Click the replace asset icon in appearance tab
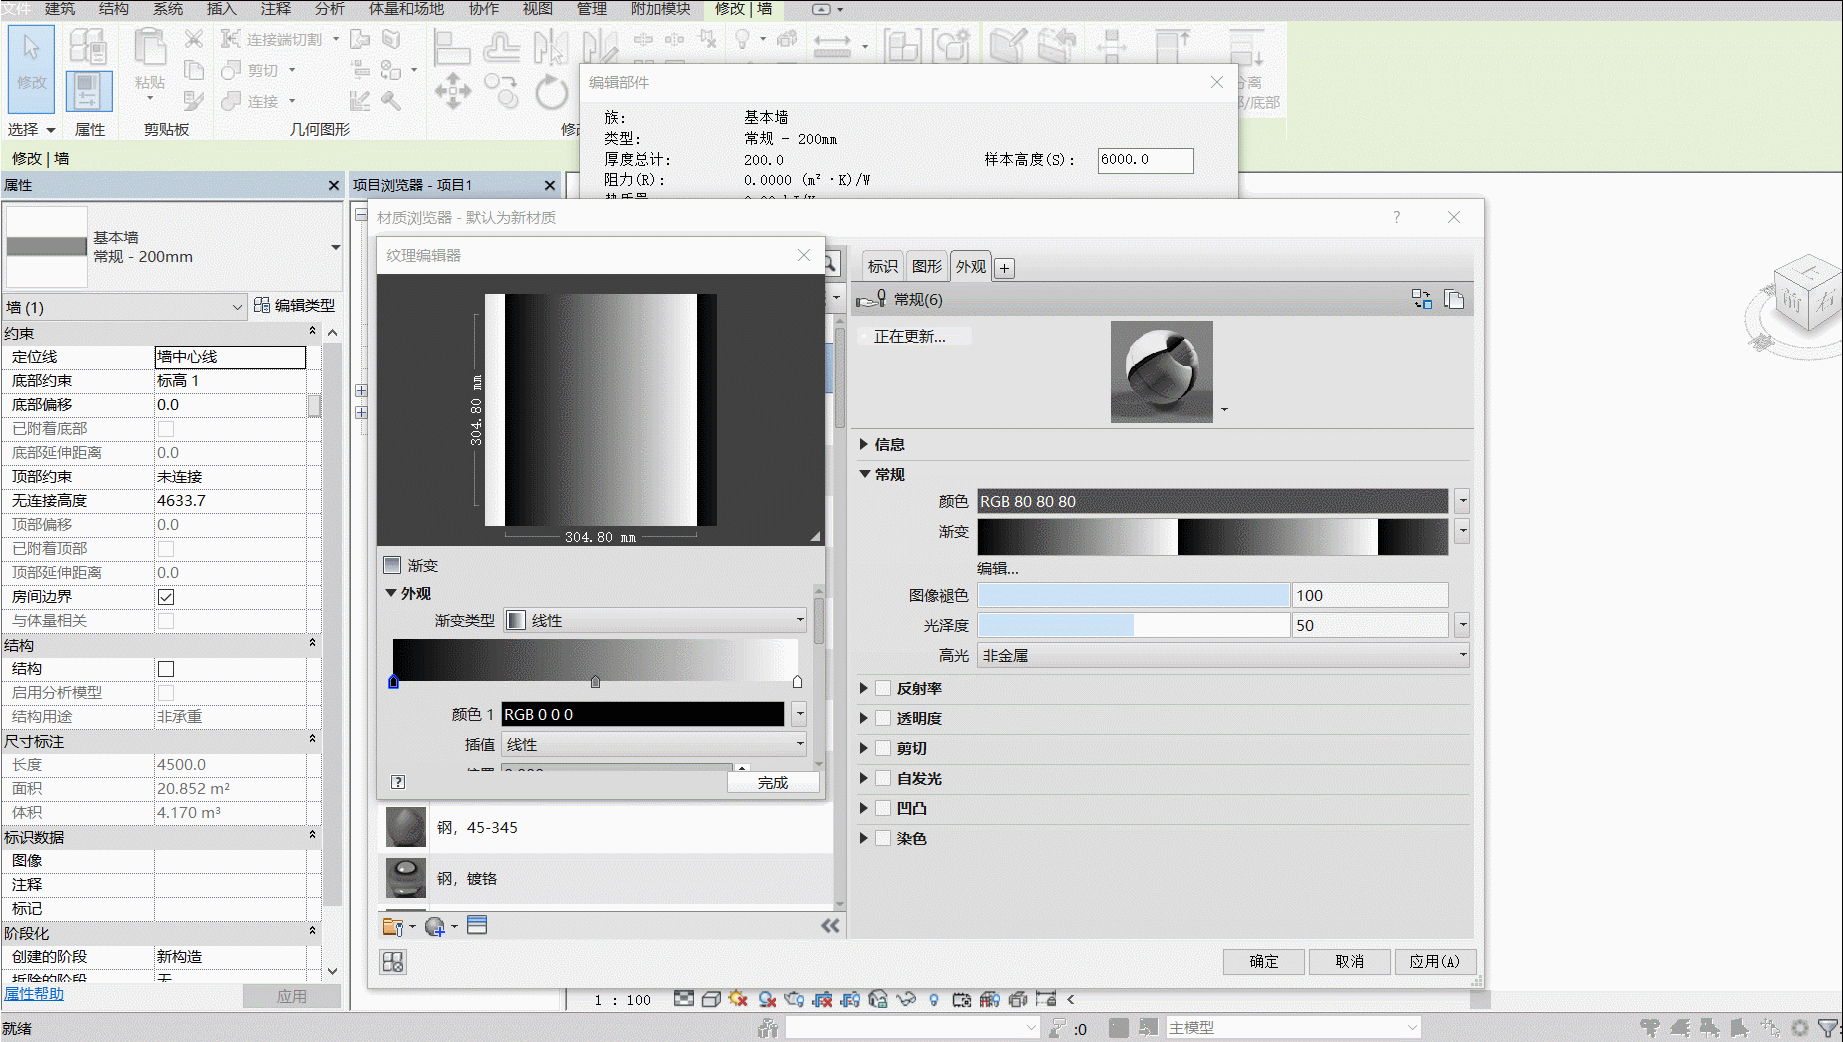 click(1421, 299)
